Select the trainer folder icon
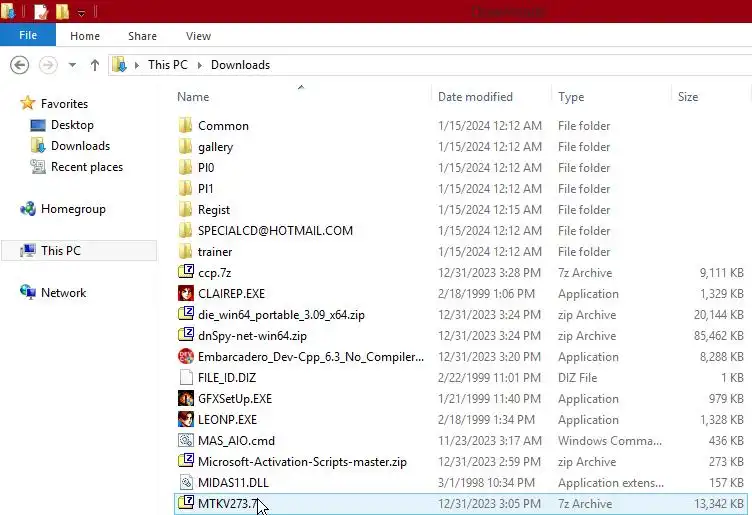This screenshot has width=752, height=515. [185, 251]
